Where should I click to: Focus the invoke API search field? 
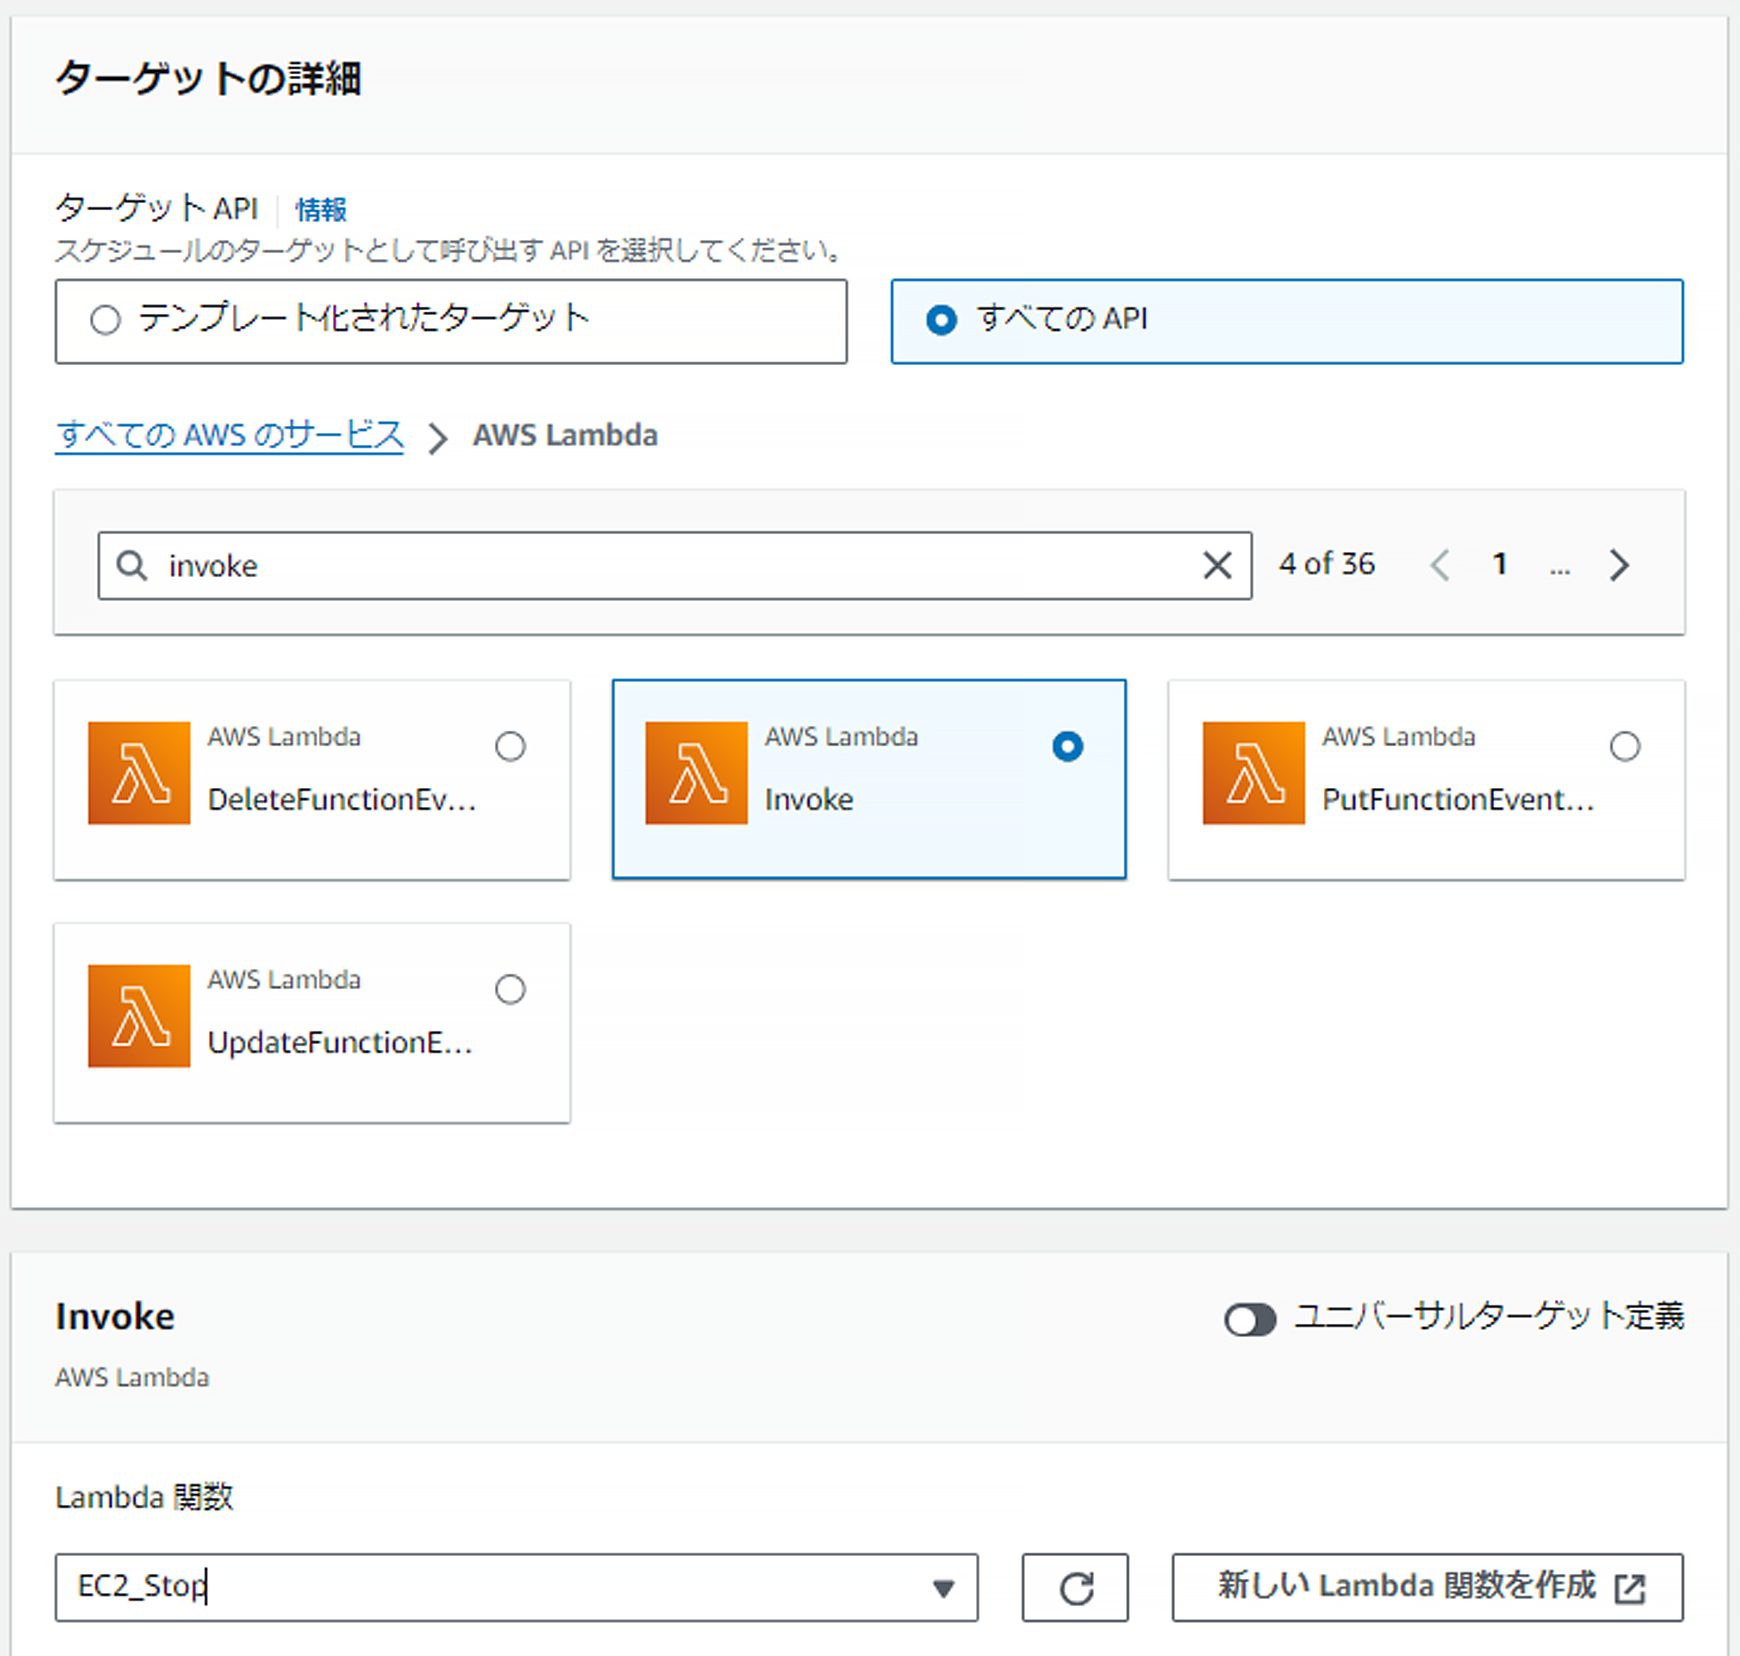(x=675, y=565)
